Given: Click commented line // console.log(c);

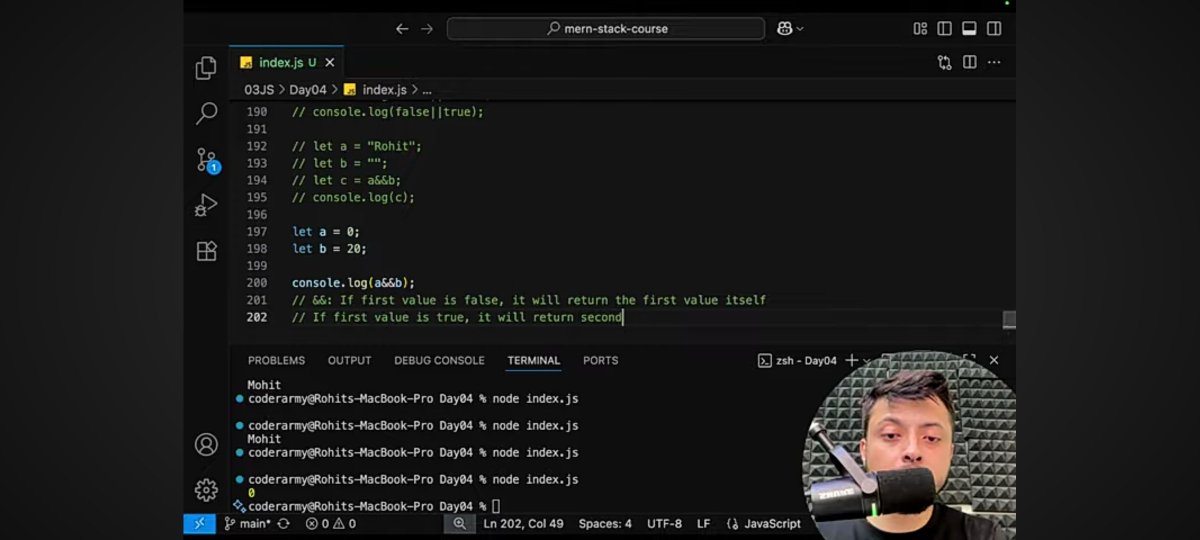Looking at the screenshot, I should pyautogui.click(x=353, y=197).
